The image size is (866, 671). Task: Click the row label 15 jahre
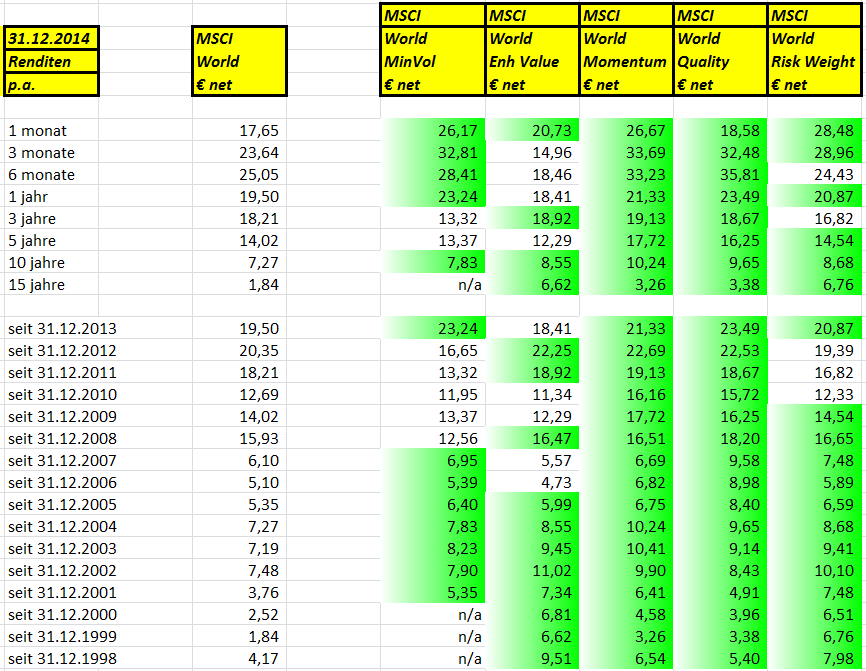(x=36, y=285)
